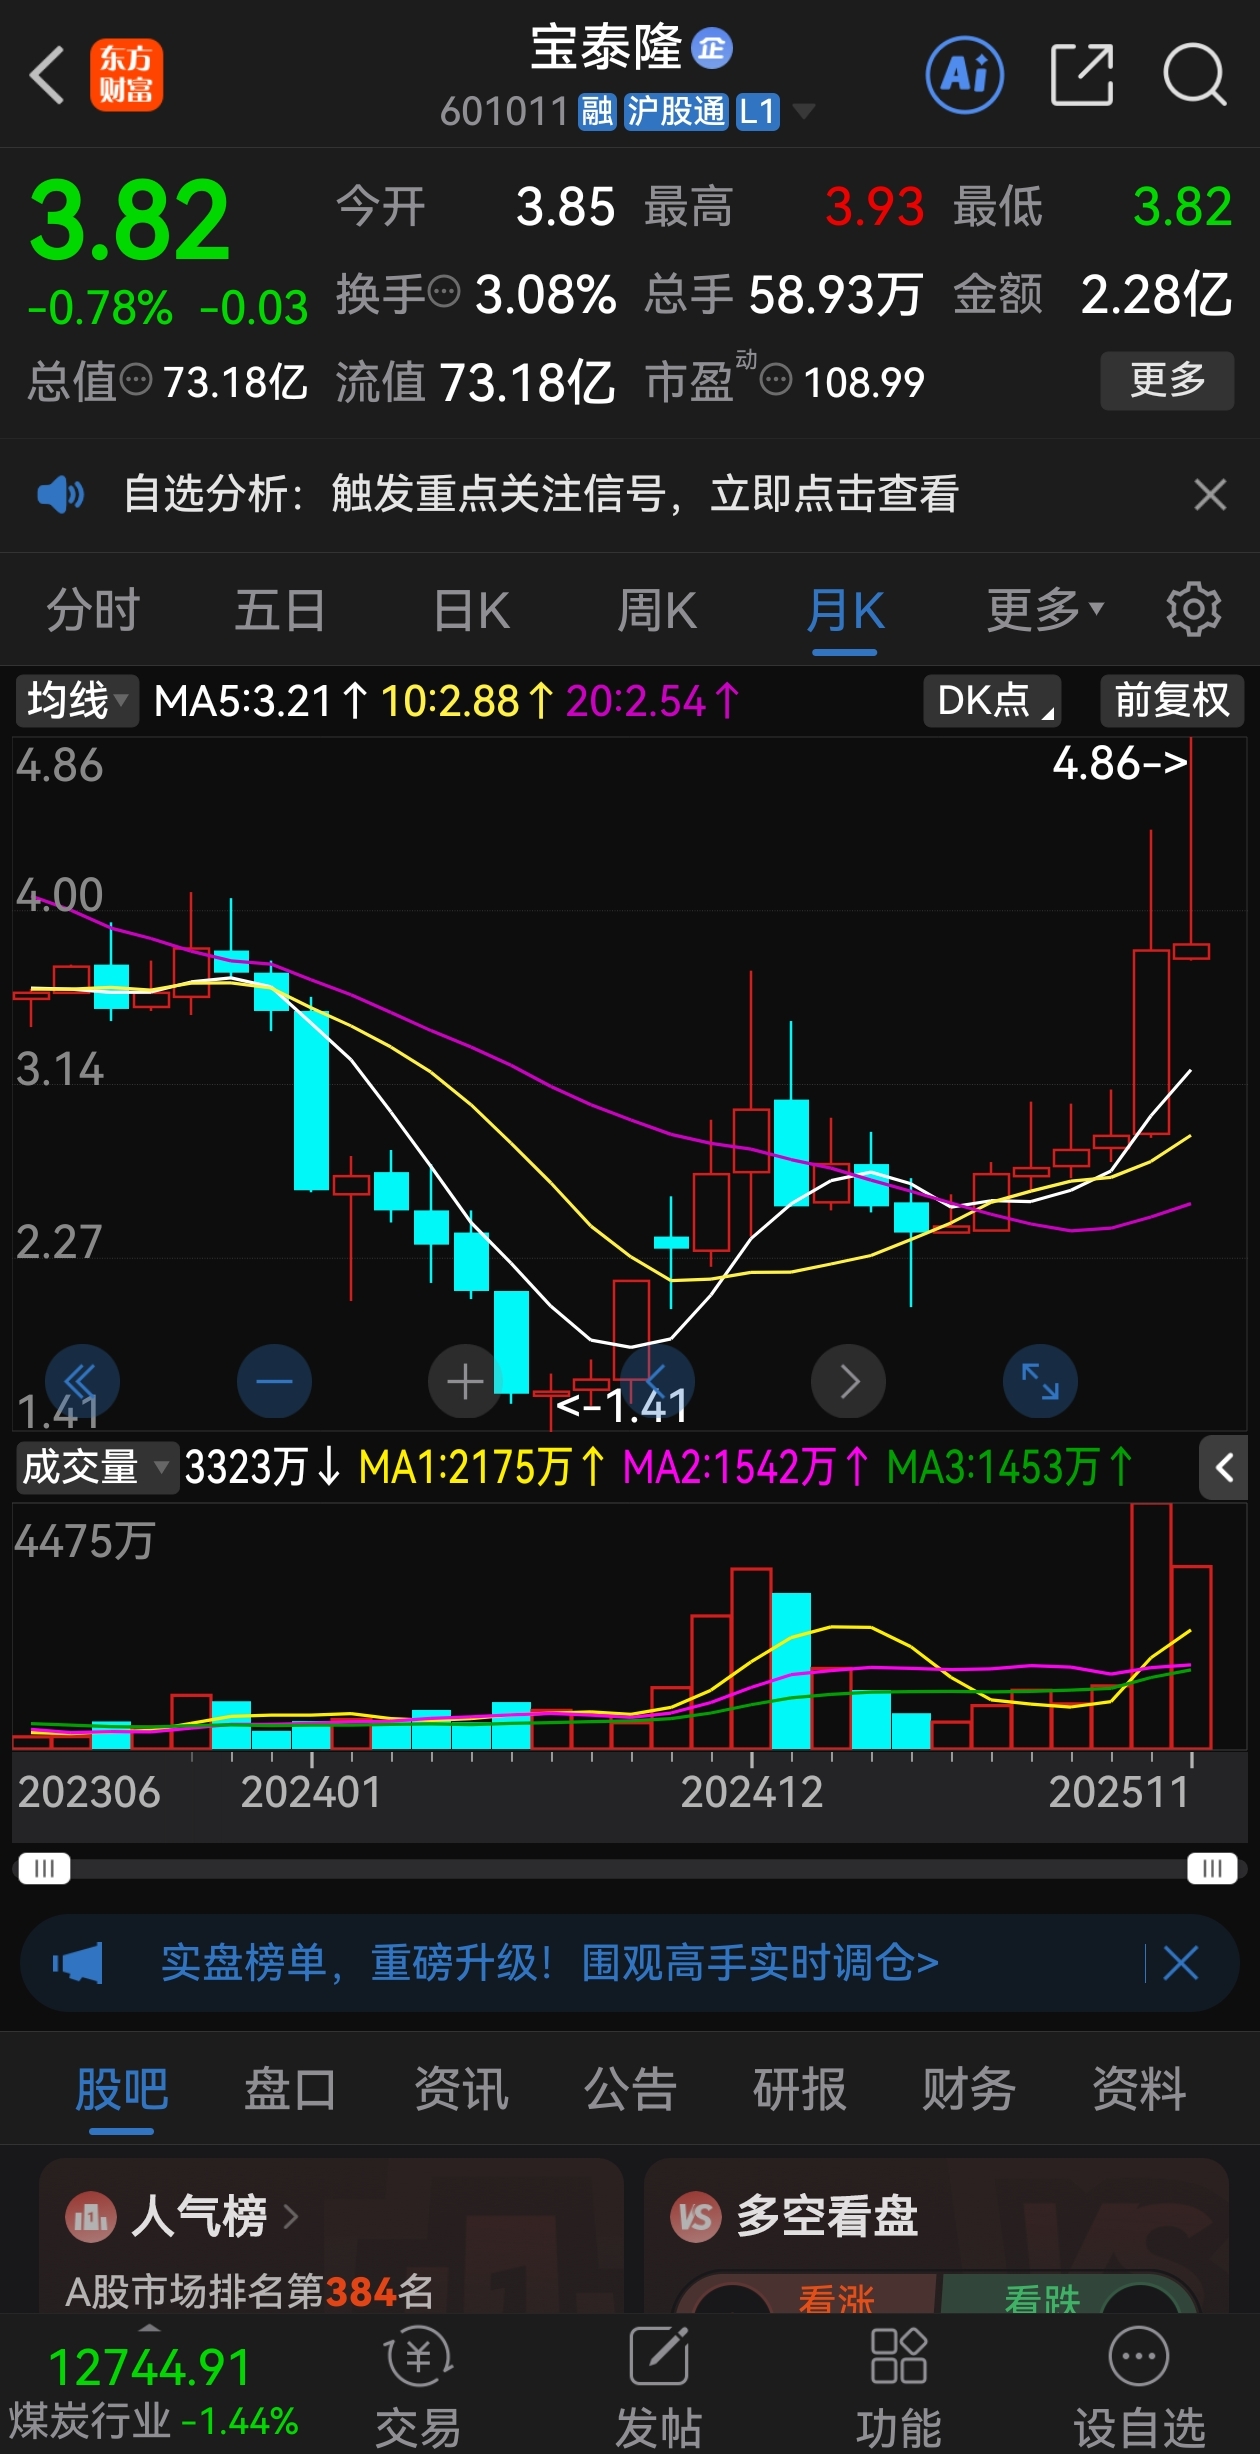Open the 研报 tab

coord(800,2088)
